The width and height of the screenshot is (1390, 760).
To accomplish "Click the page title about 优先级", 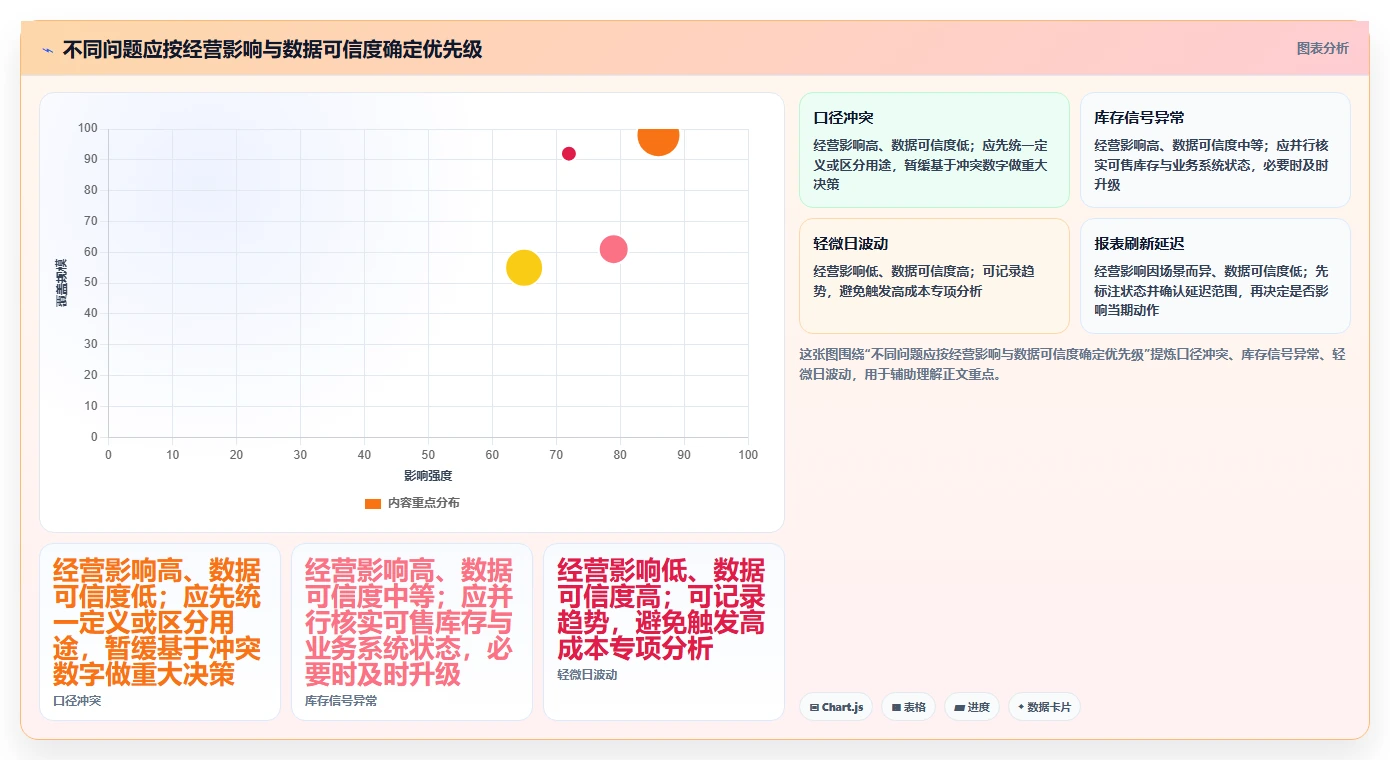I will tap(272, 49).
